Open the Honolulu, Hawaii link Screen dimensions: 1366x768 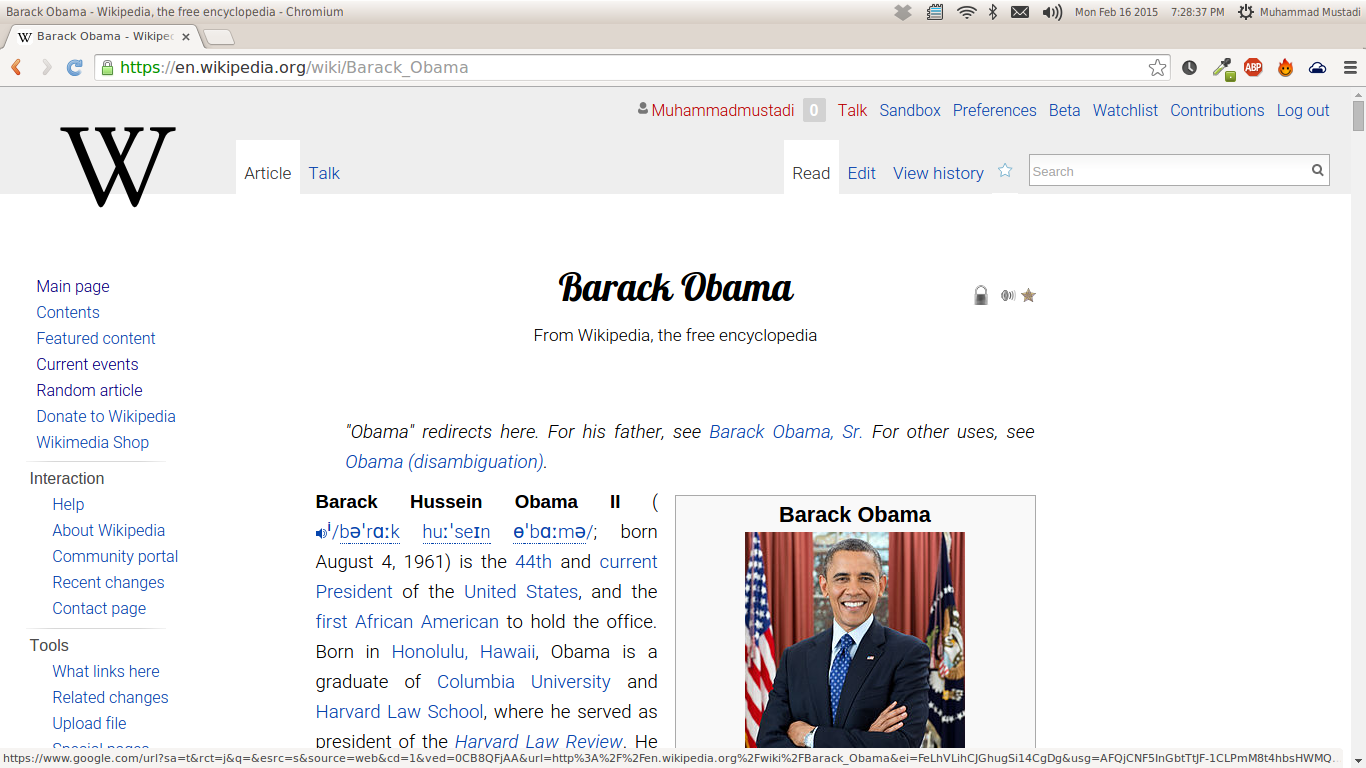[463, 652]
